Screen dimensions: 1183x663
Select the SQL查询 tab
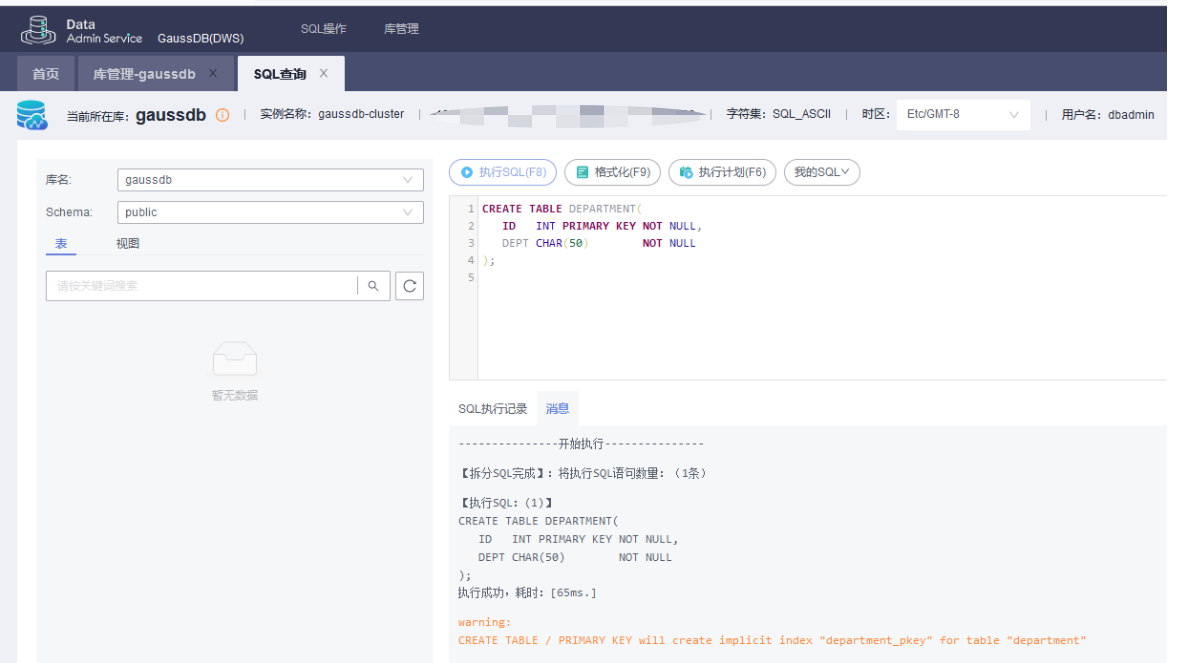[280, 74]
